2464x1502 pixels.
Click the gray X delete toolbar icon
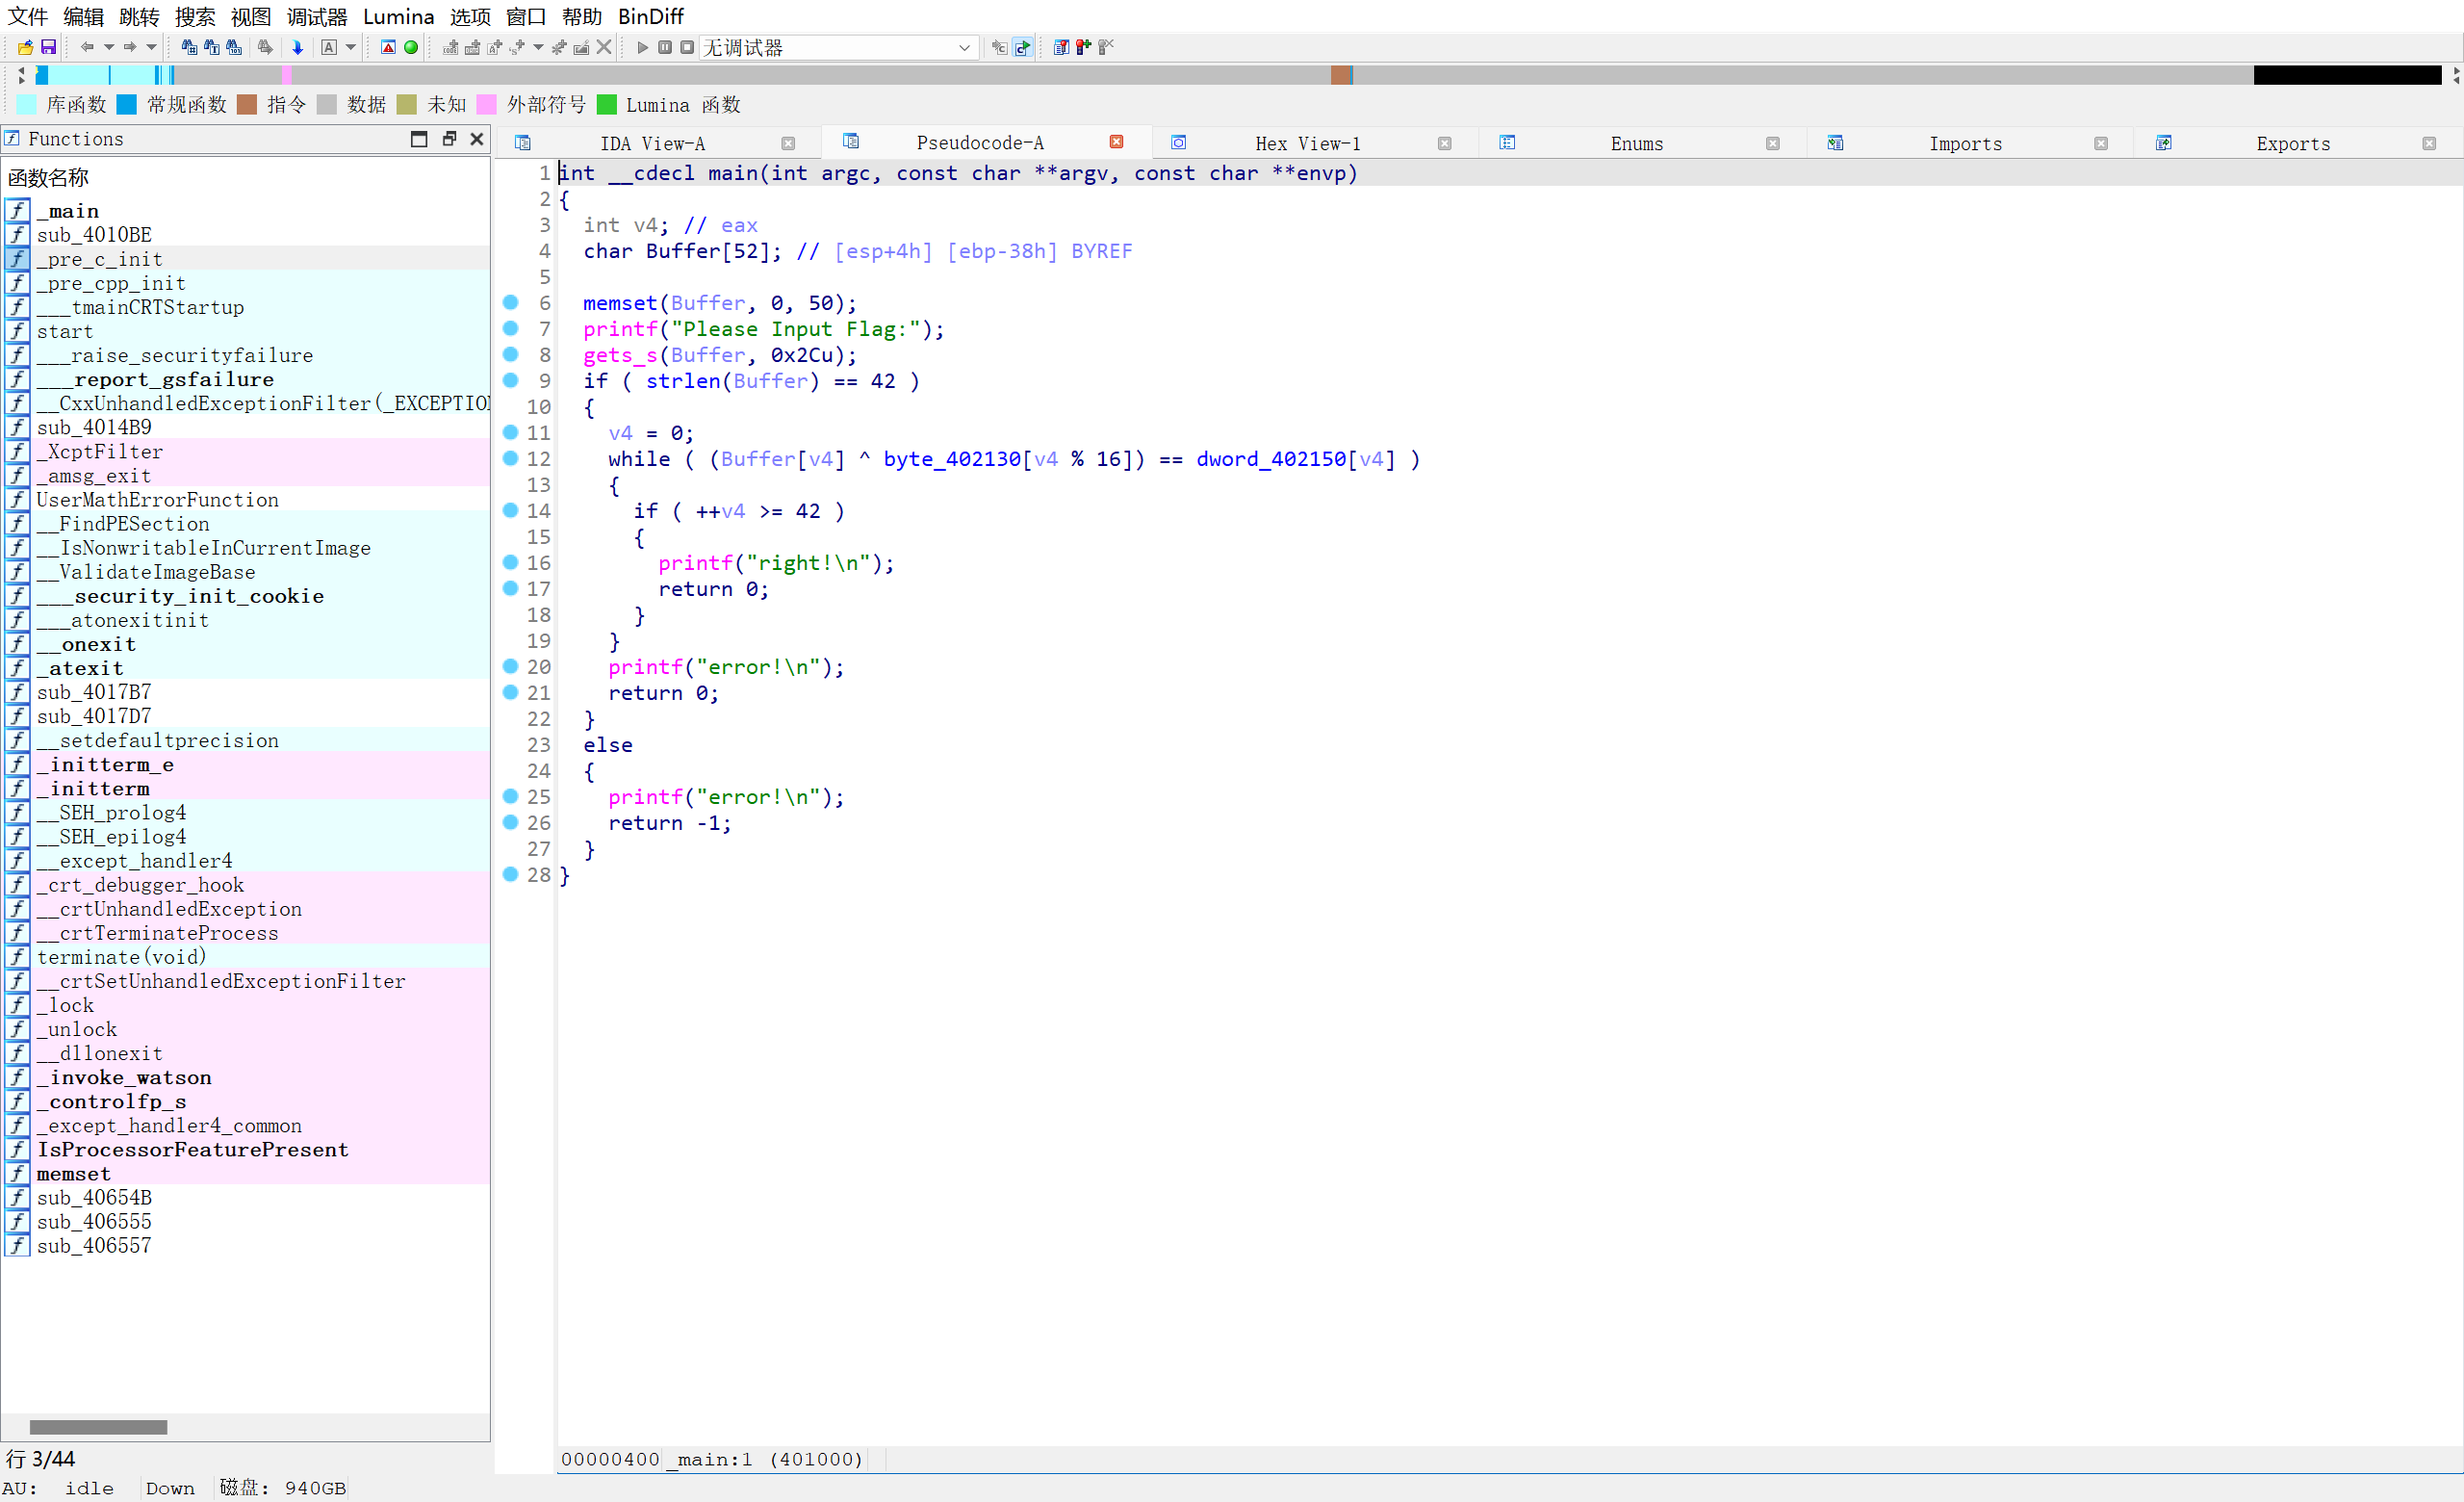pyautogui.click(x=603, y=47)
